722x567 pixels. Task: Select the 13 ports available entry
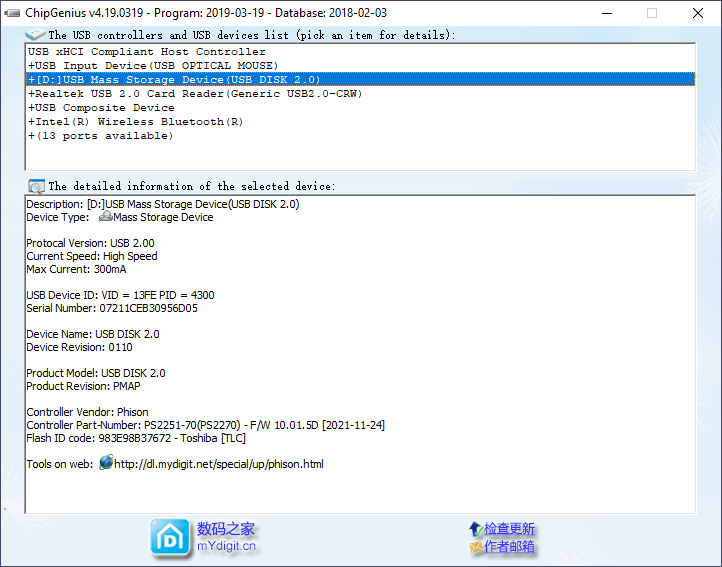coord(360,135)
